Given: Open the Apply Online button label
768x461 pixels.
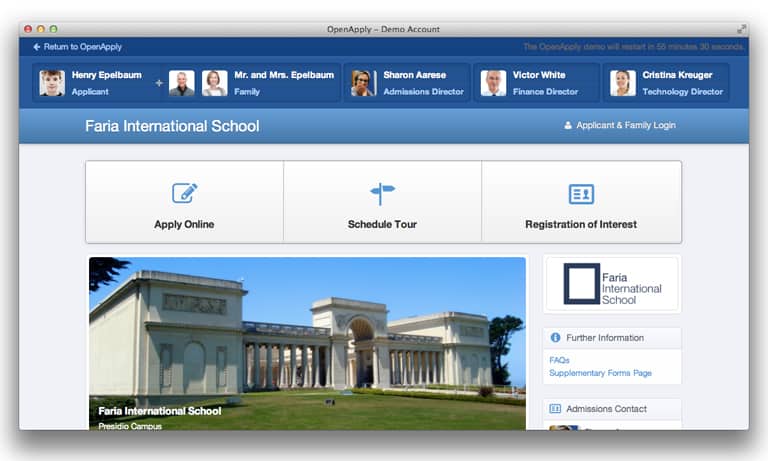Looking at the screenshot, I should (x=184, y=224).
